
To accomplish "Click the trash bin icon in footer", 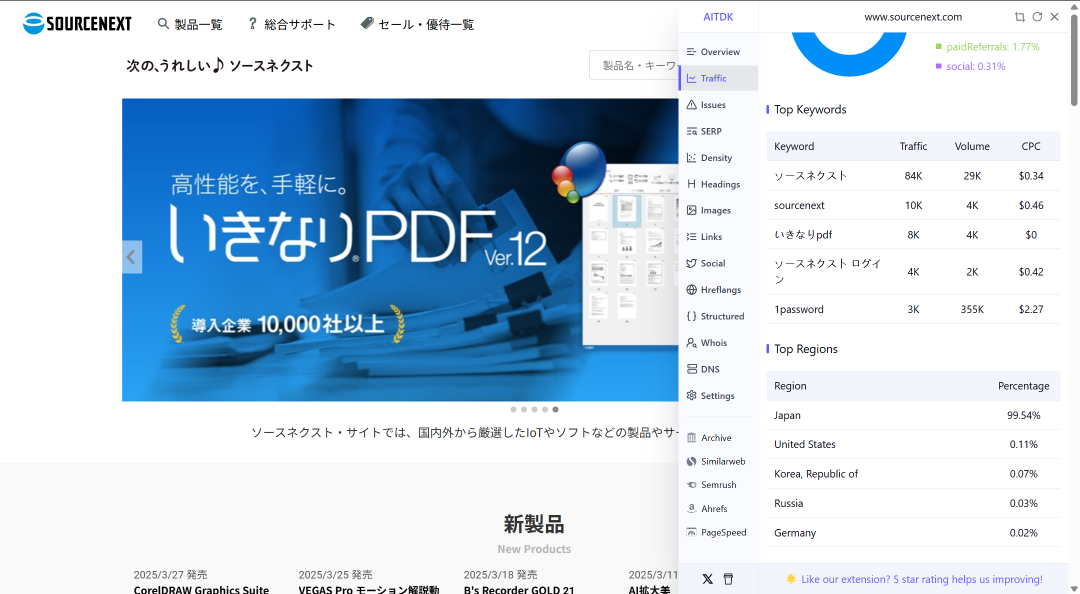I will 728,579.
